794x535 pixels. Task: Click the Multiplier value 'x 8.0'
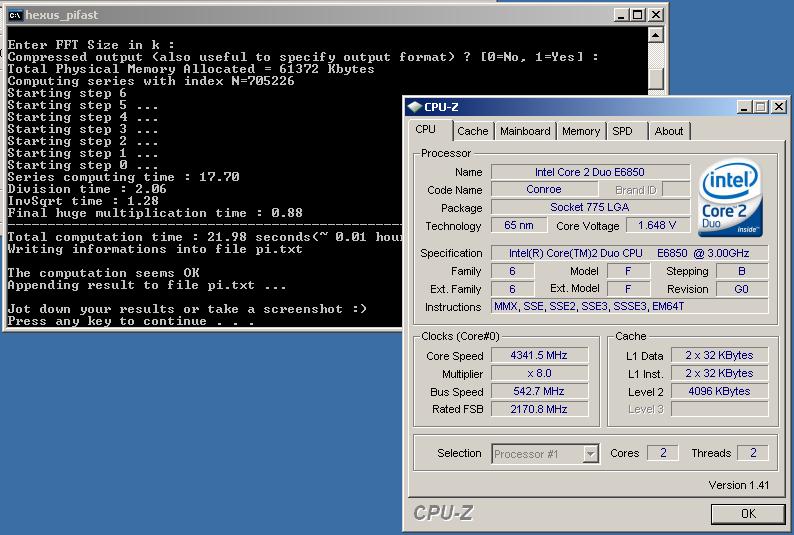[539, 374]
